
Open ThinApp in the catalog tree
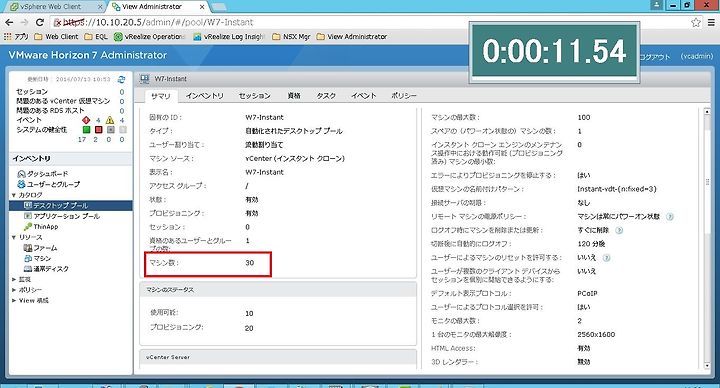coord(41,226)
